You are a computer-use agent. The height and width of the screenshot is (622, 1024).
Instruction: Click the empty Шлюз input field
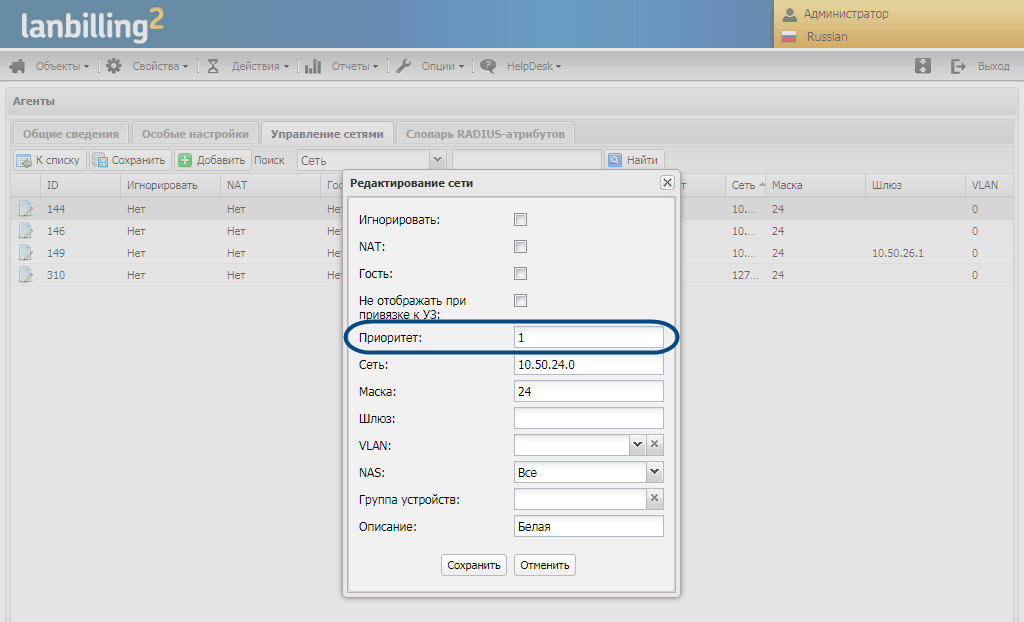[x=588, y=418]
